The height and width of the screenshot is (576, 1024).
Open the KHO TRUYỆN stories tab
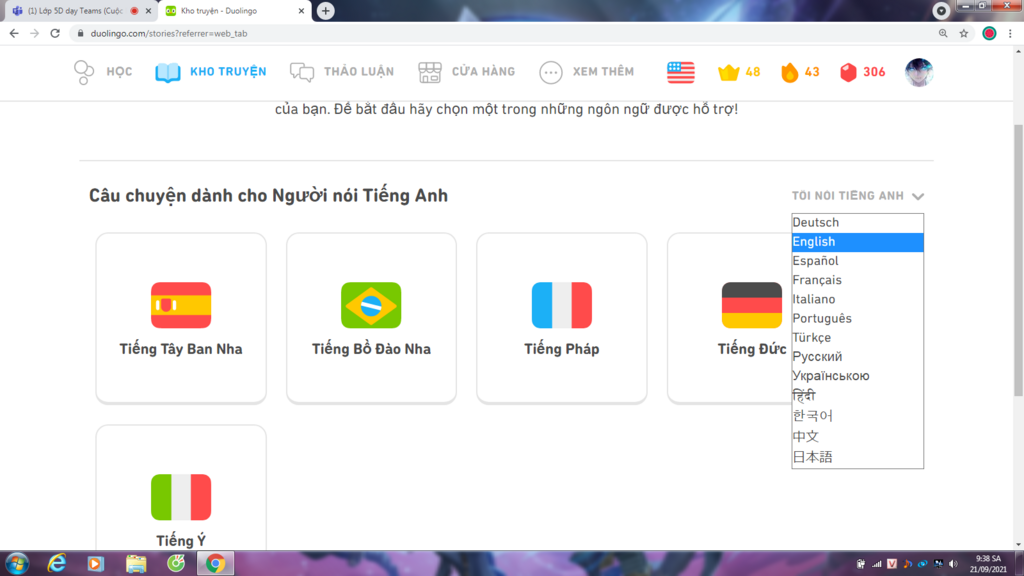(211, 72)
